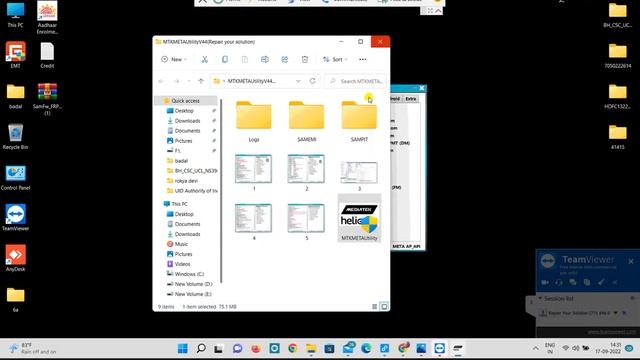Open TeamViewer desktop shortcut
Image resolution: width=640 pixels, height=360 pixels.
pyautogui.click(x=15, y=218)
